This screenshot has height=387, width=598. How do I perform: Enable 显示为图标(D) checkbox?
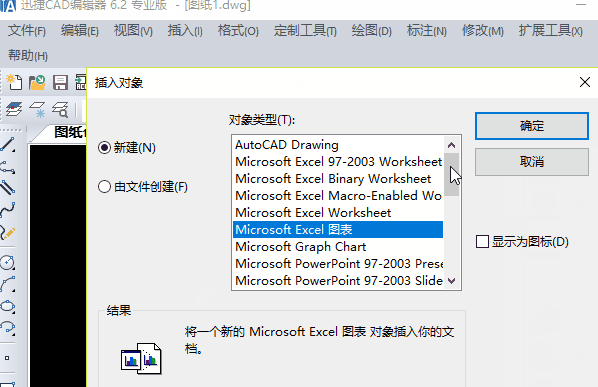[522, 242]
